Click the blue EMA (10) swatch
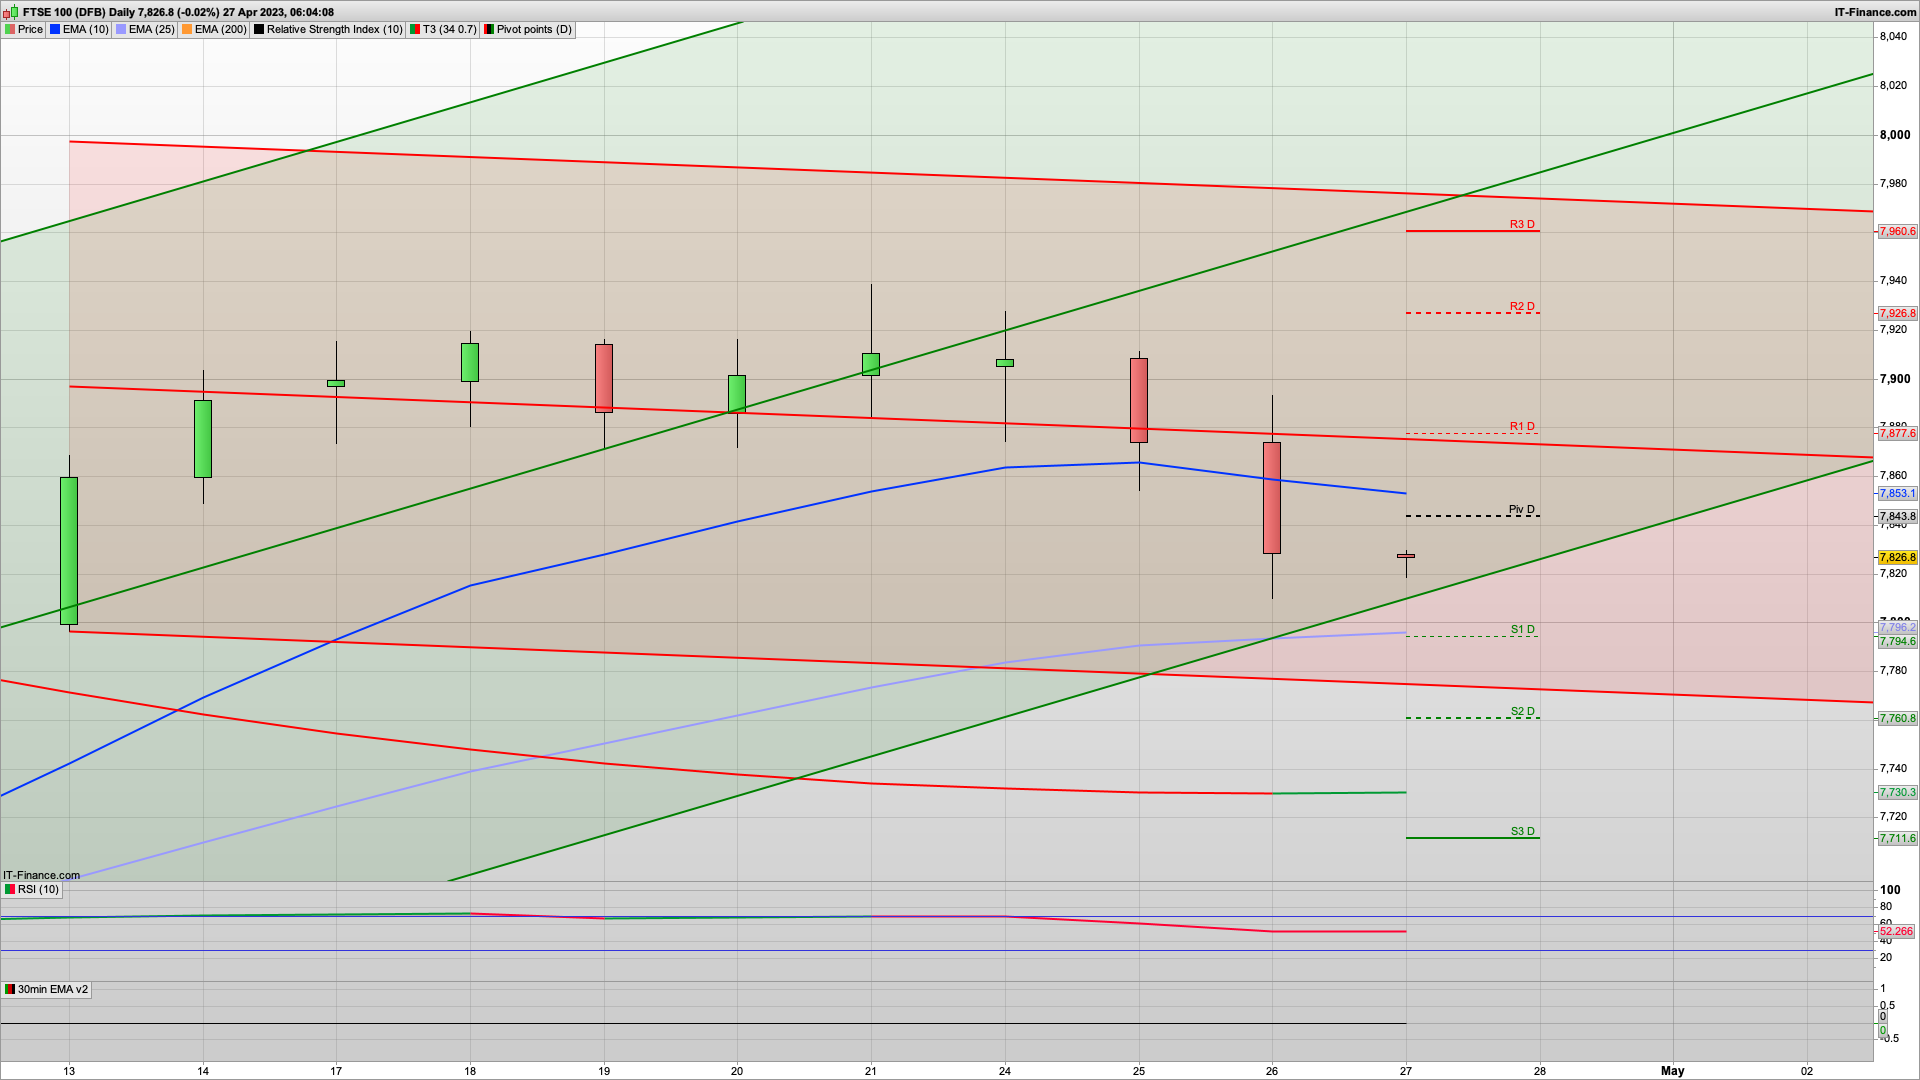 [55, 29]
